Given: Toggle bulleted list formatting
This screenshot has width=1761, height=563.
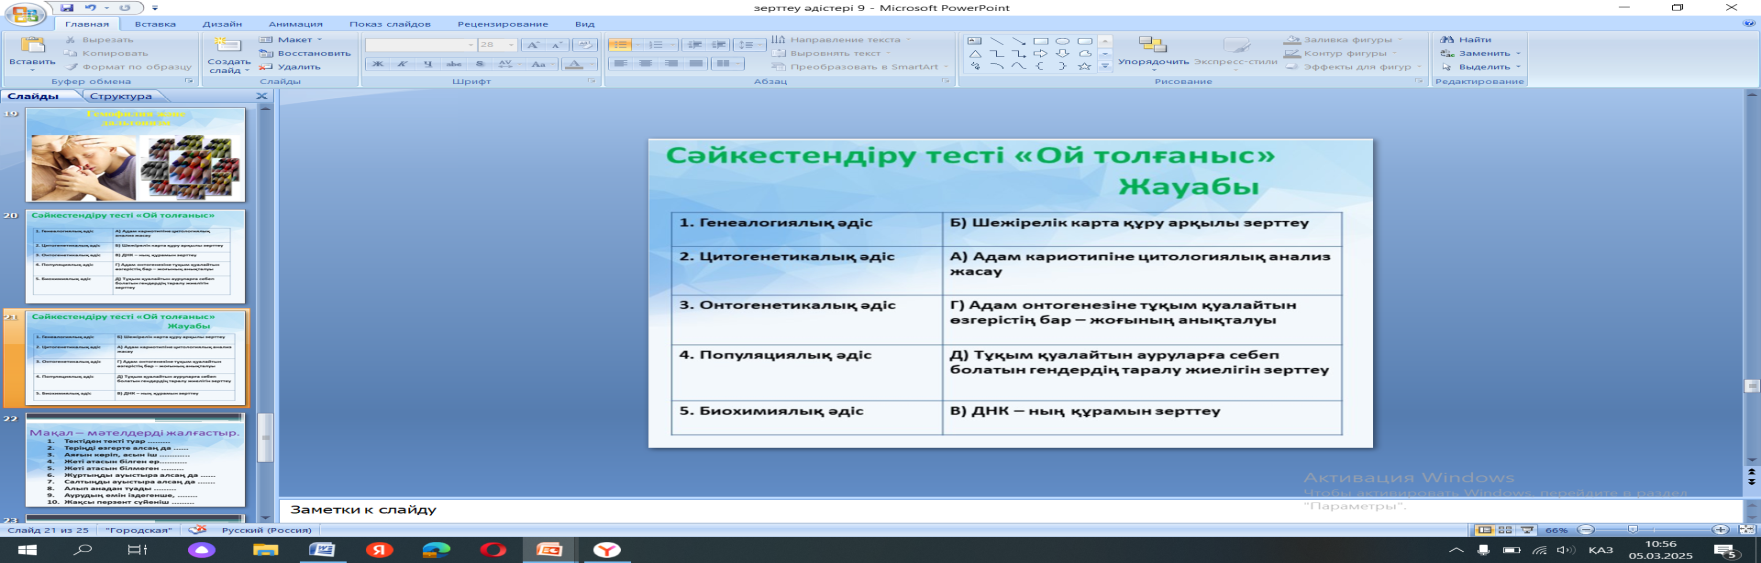Looking at the screenshot, I should (x=620, y=45).
